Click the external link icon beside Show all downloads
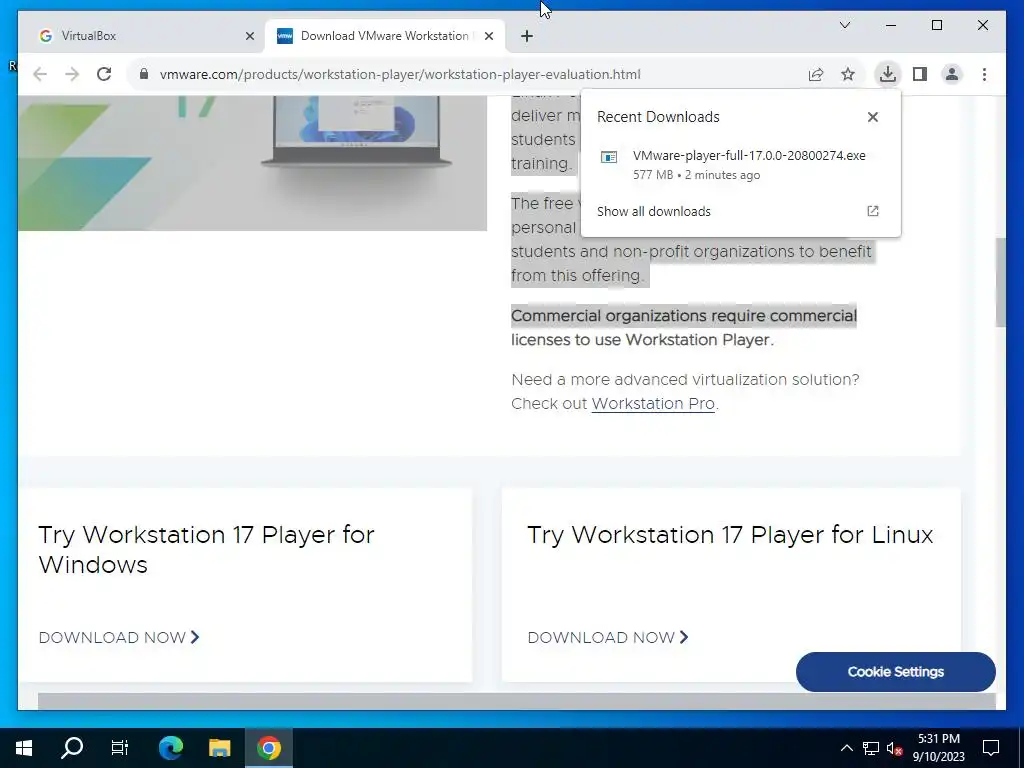1024x768 pixels. pos(872,211)
